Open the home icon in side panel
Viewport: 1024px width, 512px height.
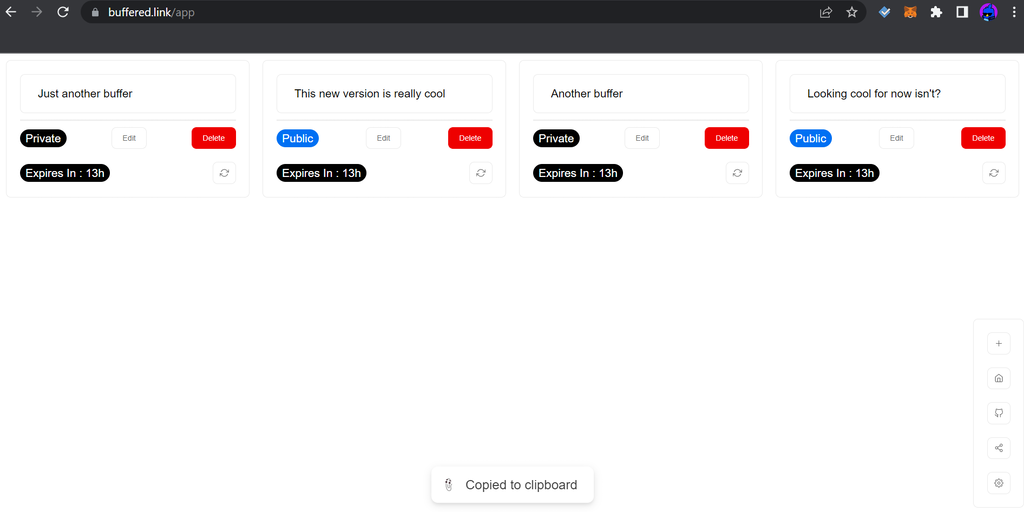point(999,378)
